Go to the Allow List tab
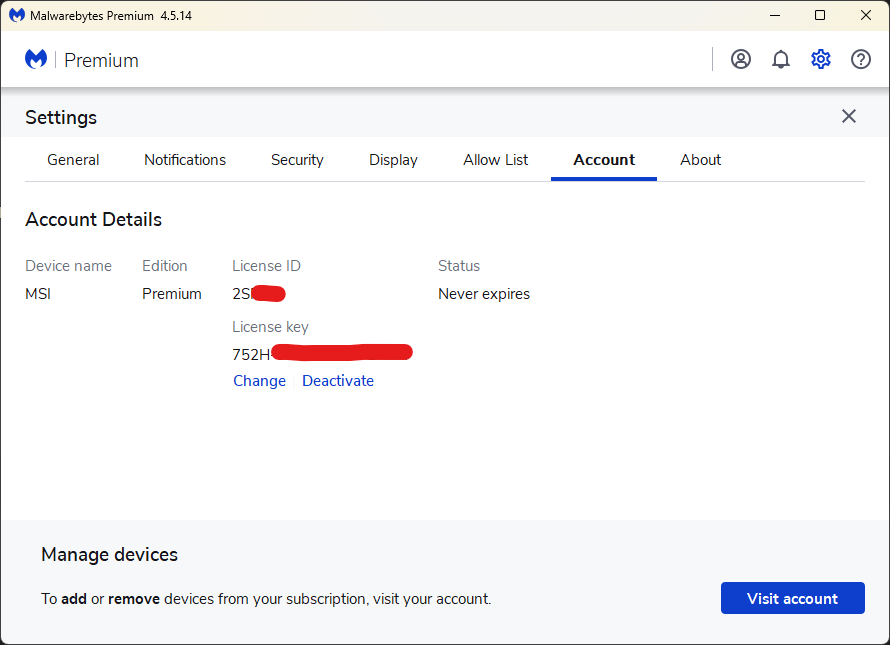Viewport: 890px width, 645px height. 496,160
